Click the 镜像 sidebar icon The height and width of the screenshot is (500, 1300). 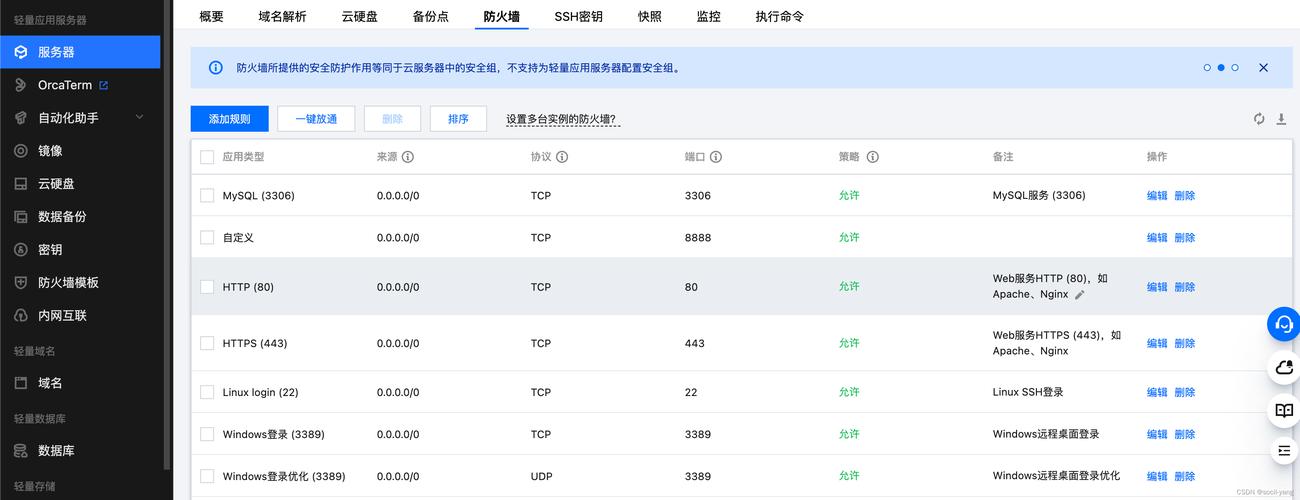coord(21,151)
